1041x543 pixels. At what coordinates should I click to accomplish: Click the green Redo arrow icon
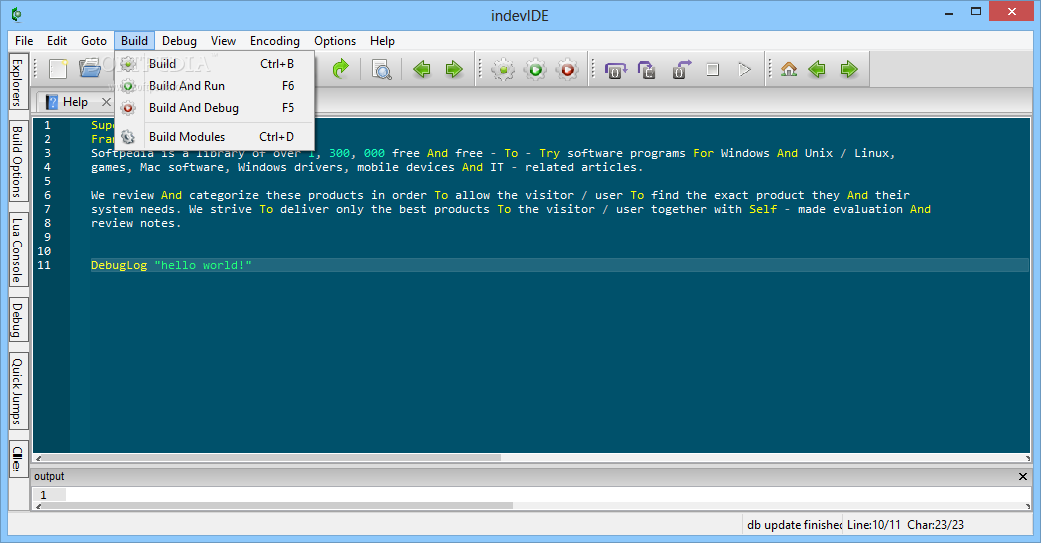click(341, 69)
